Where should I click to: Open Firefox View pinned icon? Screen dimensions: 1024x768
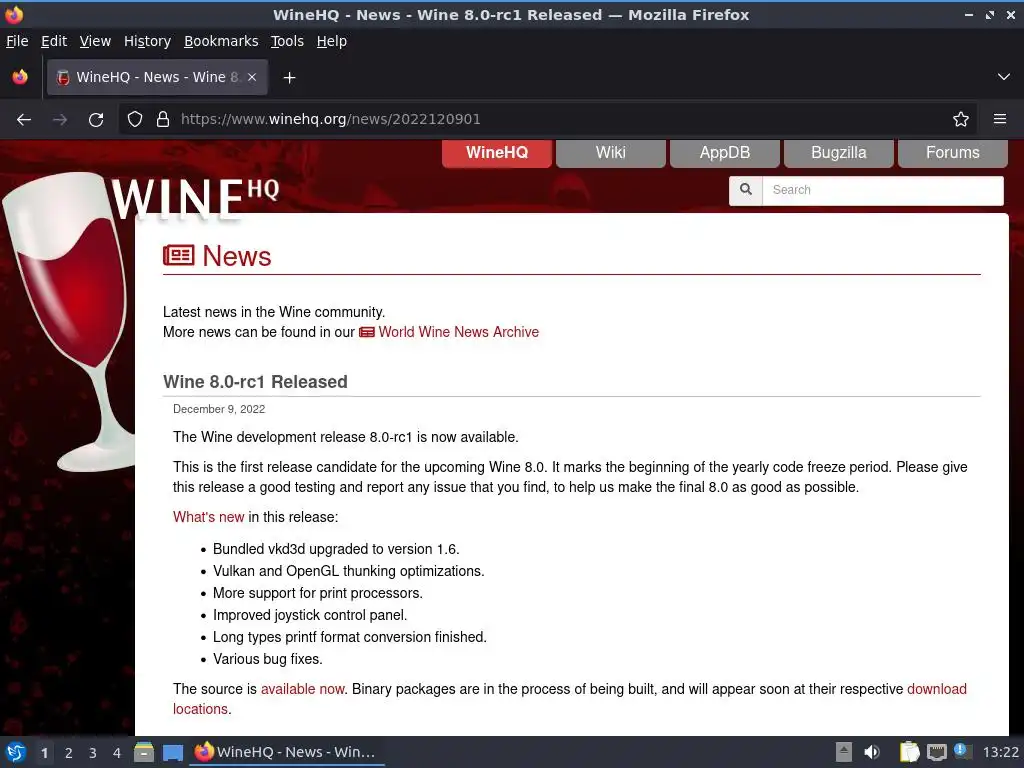coord(20,77)
